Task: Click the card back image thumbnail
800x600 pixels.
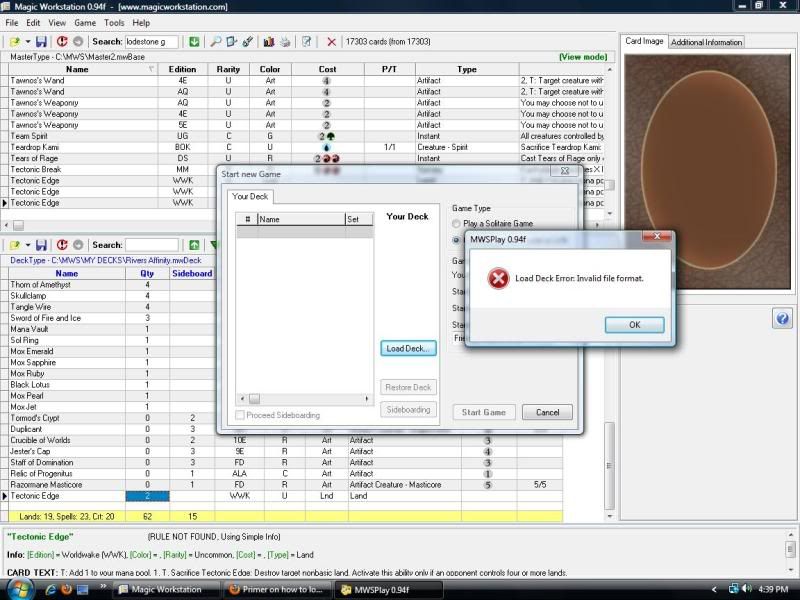Action: pyautogui.click(x=708, y=172)
